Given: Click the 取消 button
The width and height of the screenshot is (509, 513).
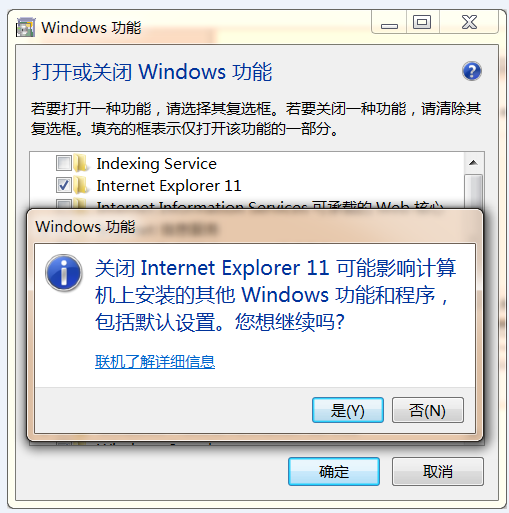Looking at the screenshot, I should [x=438, y=471].
